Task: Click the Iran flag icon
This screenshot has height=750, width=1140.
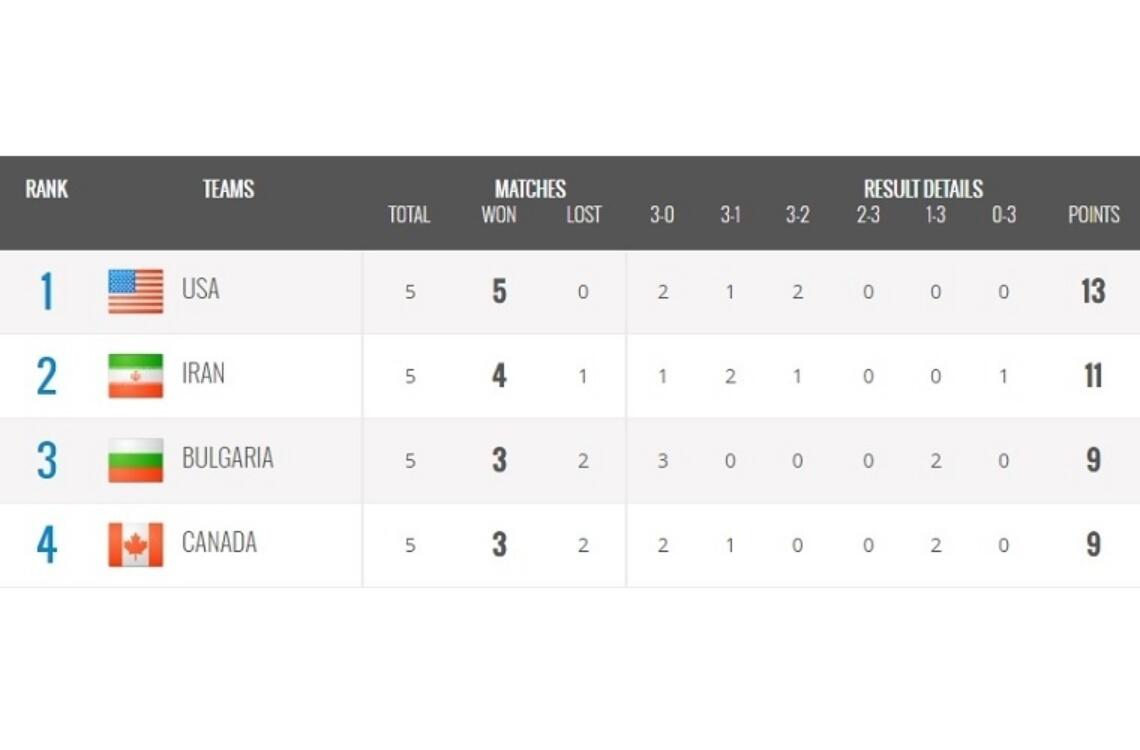Action: (135, 376)
